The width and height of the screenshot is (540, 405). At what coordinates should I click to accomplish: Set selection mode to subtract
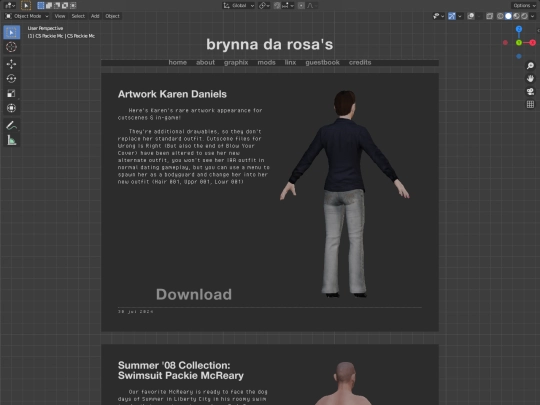pos(57,5)
